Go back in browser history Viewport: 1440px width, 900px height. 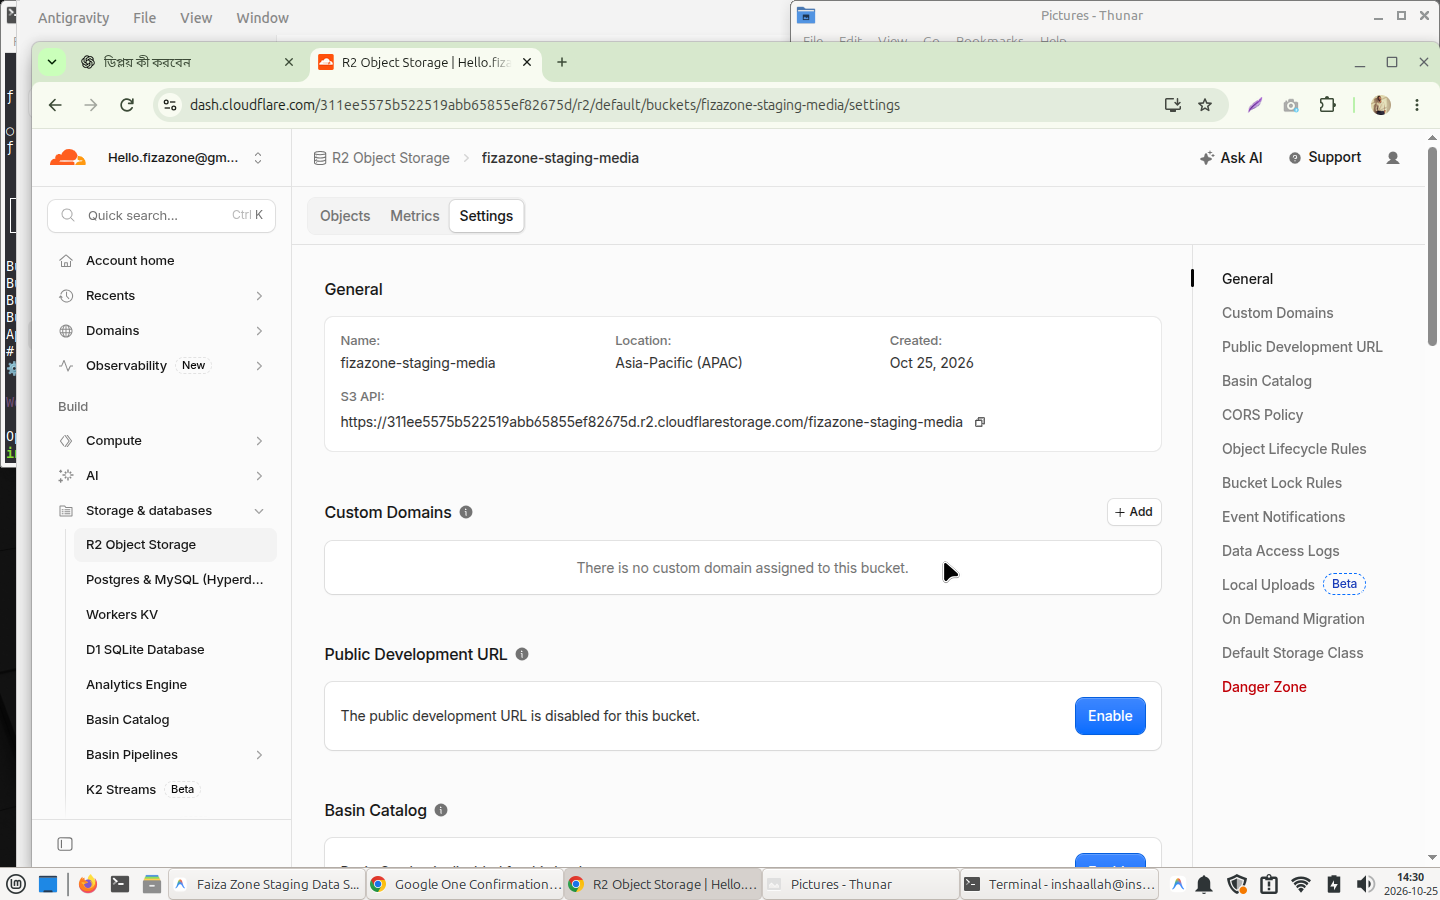point(55,105)
